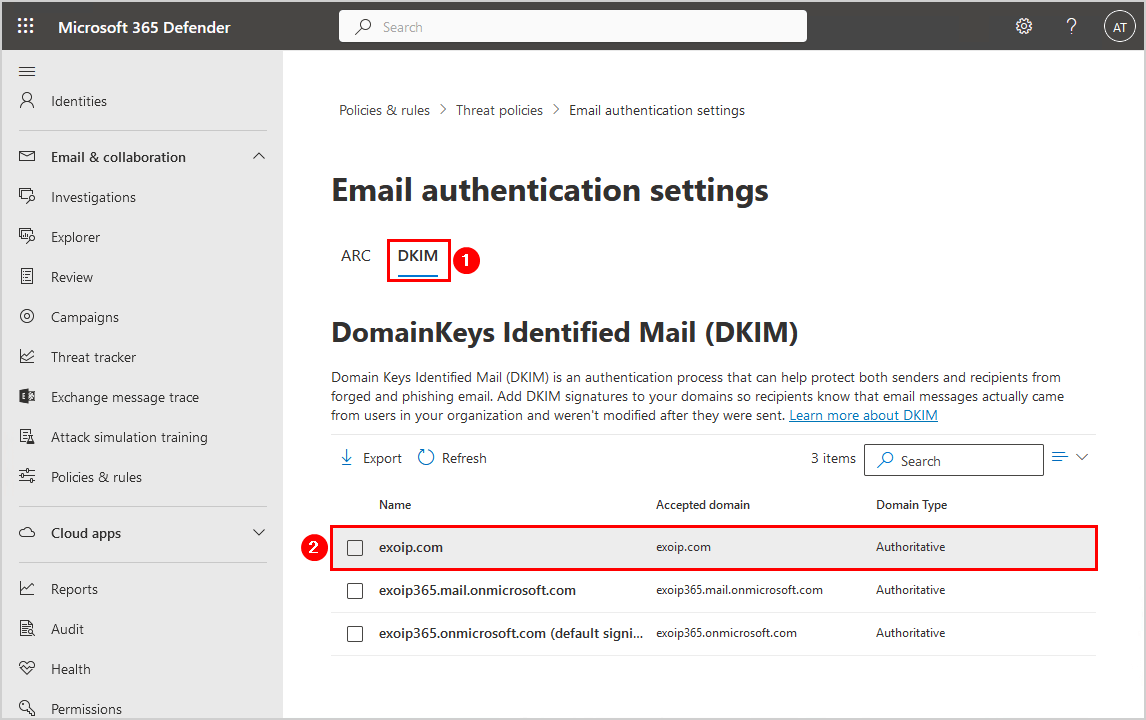Check the exoip365.mail.onmicrosoft.com row checkbox
This screenshot has height=720, width=1146.
coord(355,591)
